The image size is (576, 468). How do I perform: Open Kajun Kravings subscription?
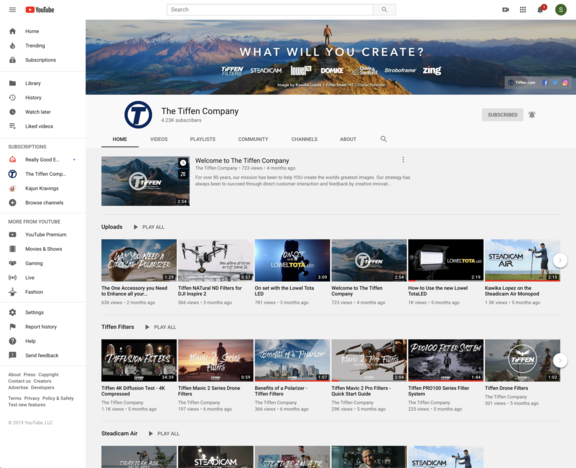pos(43,188)
